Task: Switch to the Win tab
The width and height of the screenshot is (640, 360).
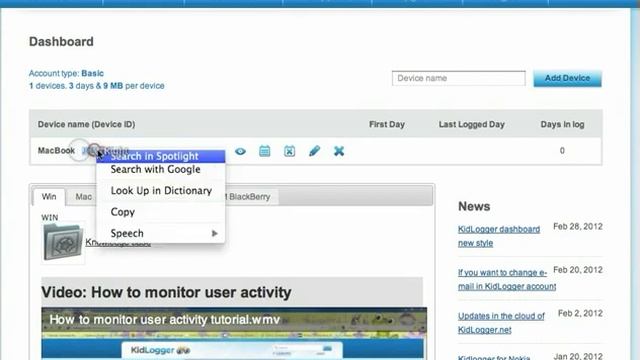Action: [x=49, y=197]
